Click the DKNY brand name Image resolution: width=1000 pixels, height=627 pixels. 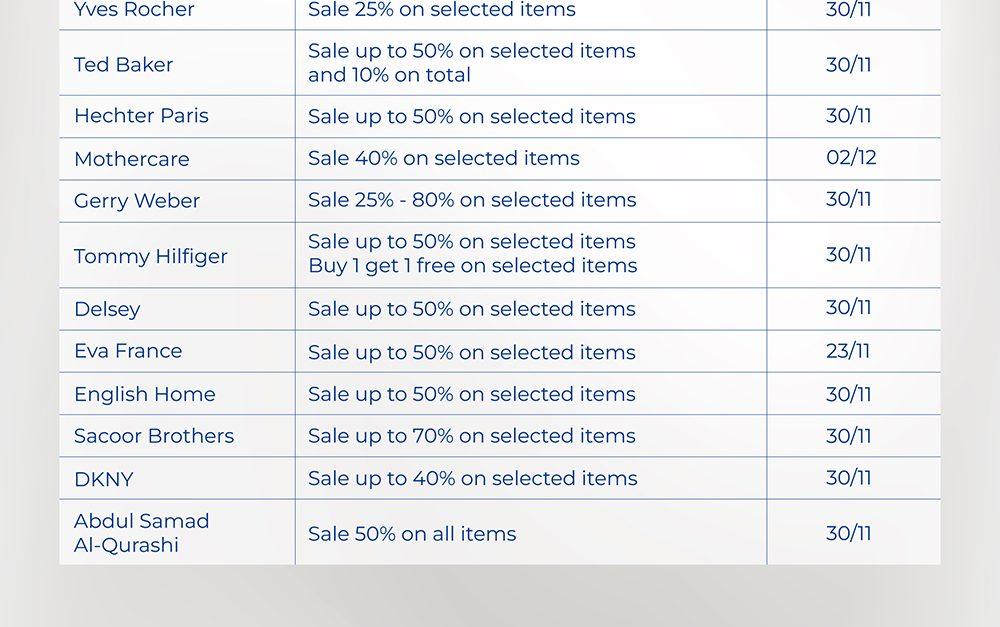[103, 479]
